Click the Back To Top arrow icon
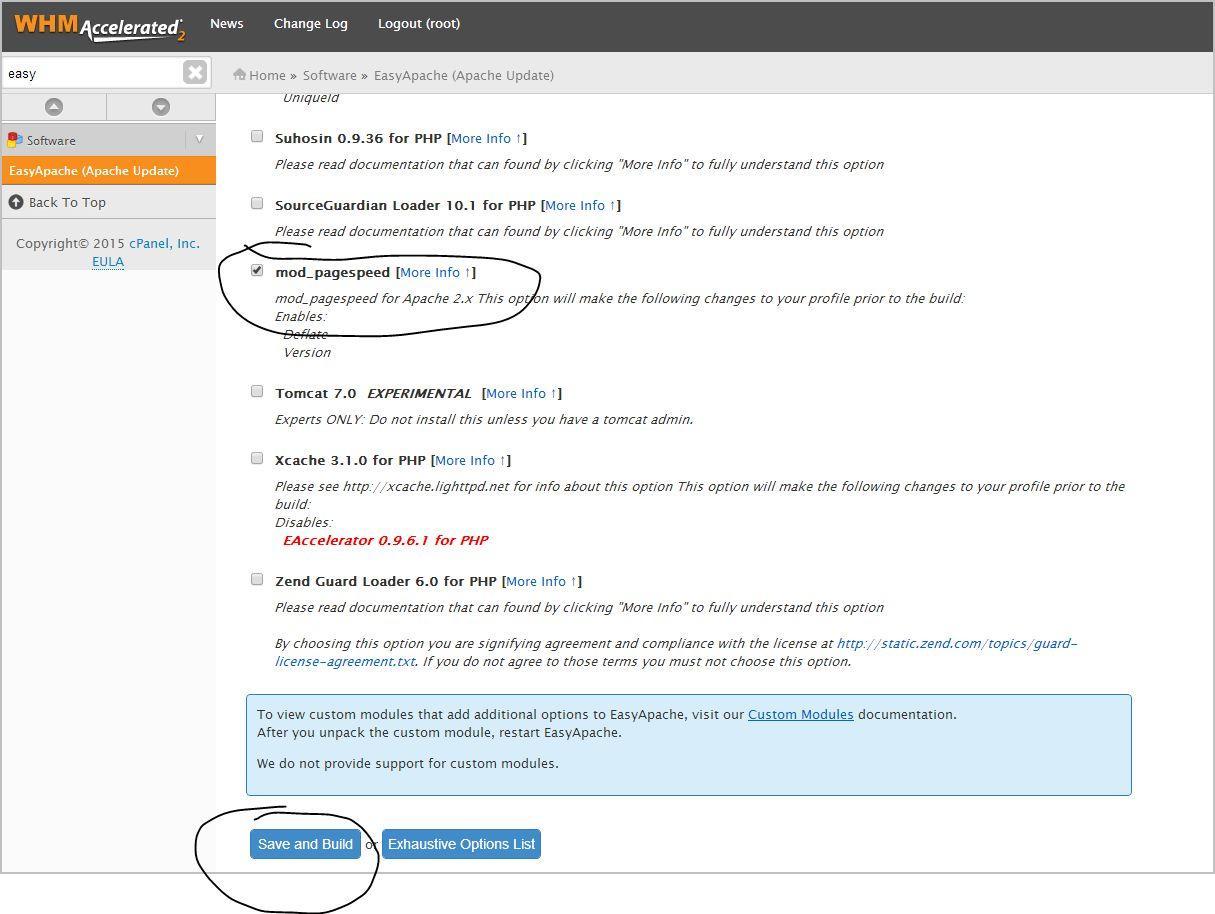1215x914 pixels. (16, 202)
